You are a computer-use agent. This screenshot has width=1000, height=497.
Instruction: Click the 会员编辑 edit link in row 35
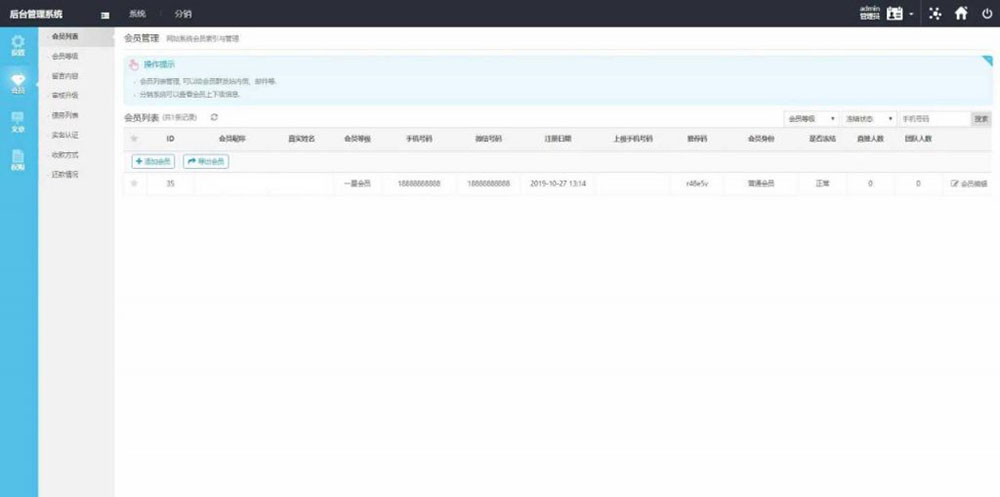pos(969,184)
